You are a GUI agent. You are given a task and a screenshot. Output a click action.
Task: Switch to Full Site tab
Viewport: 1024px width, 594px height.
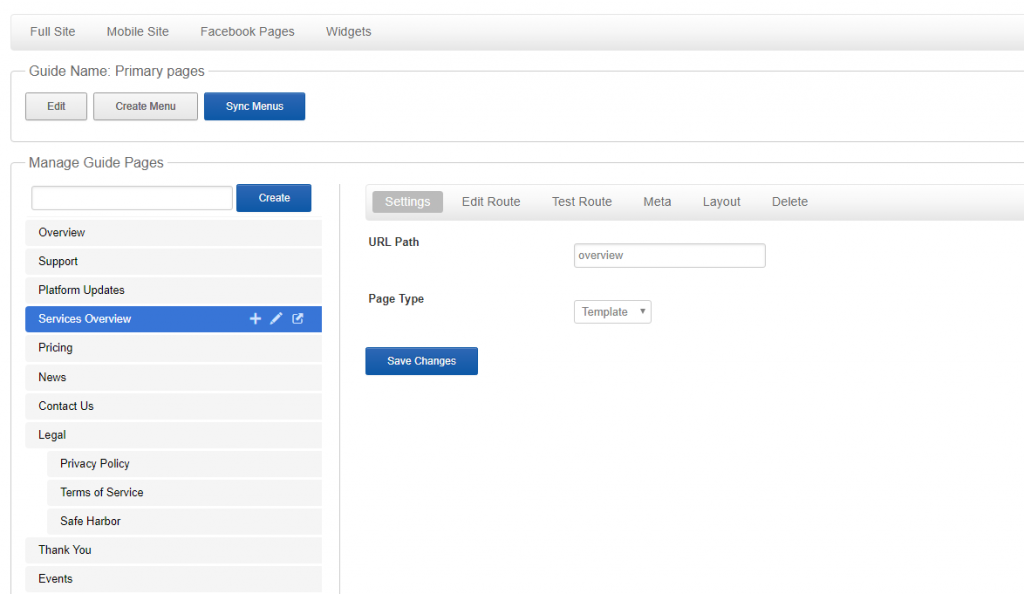[52, 31]
